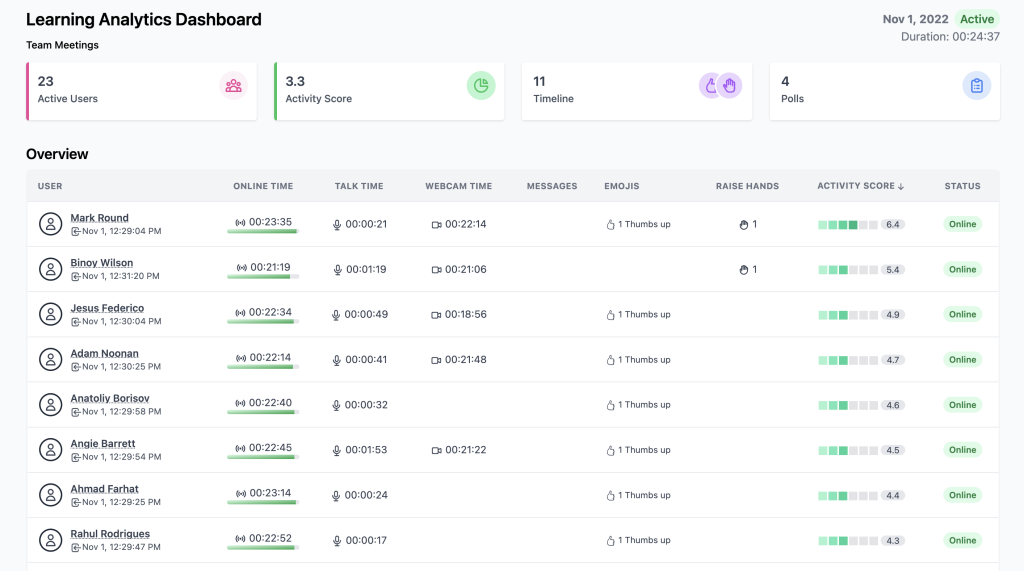Screen dimensions: 1024x571
Task: Click the Active meeting status badge
Action: tap(976, 19)
